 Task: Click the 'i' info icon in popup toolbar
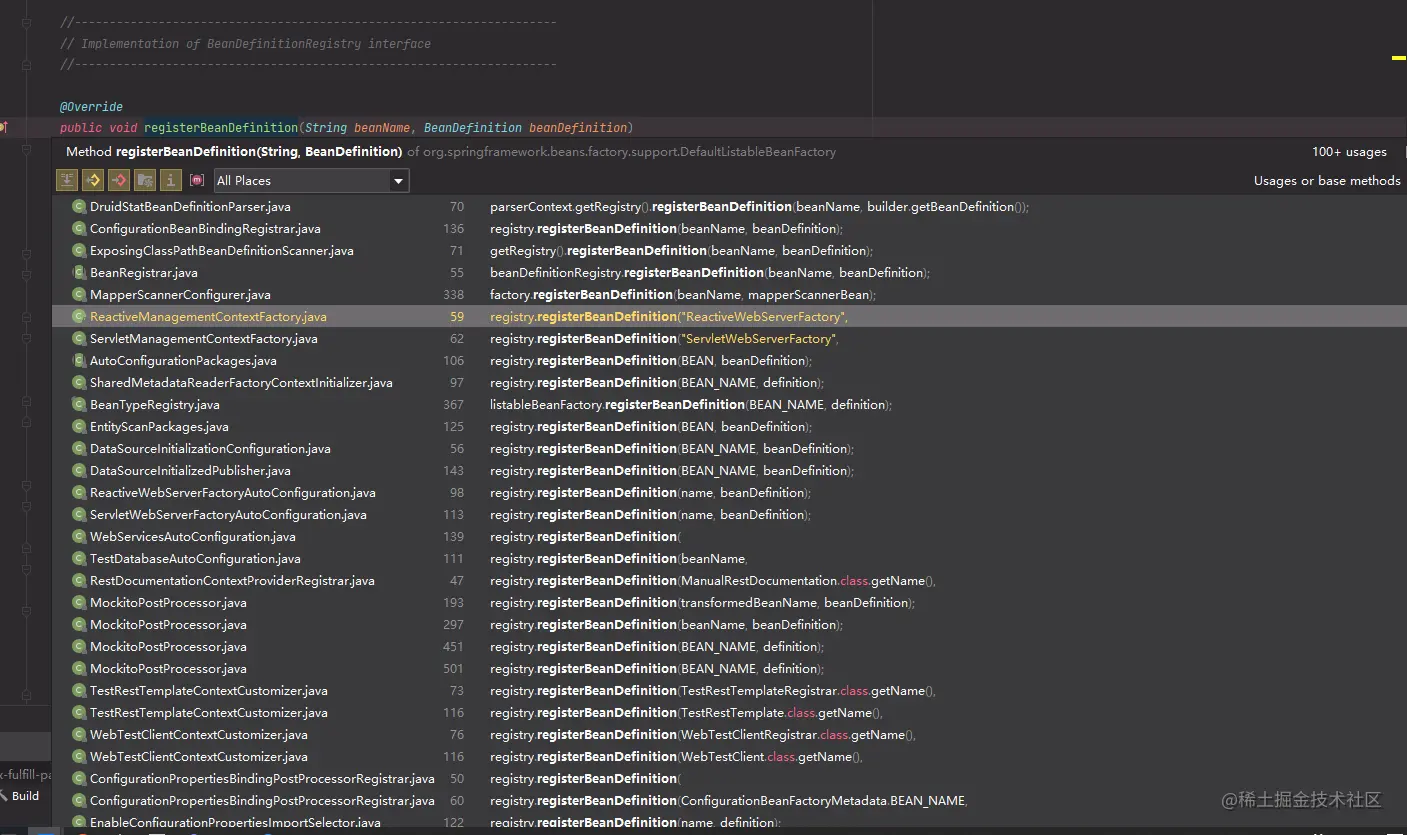click(171, 180)
